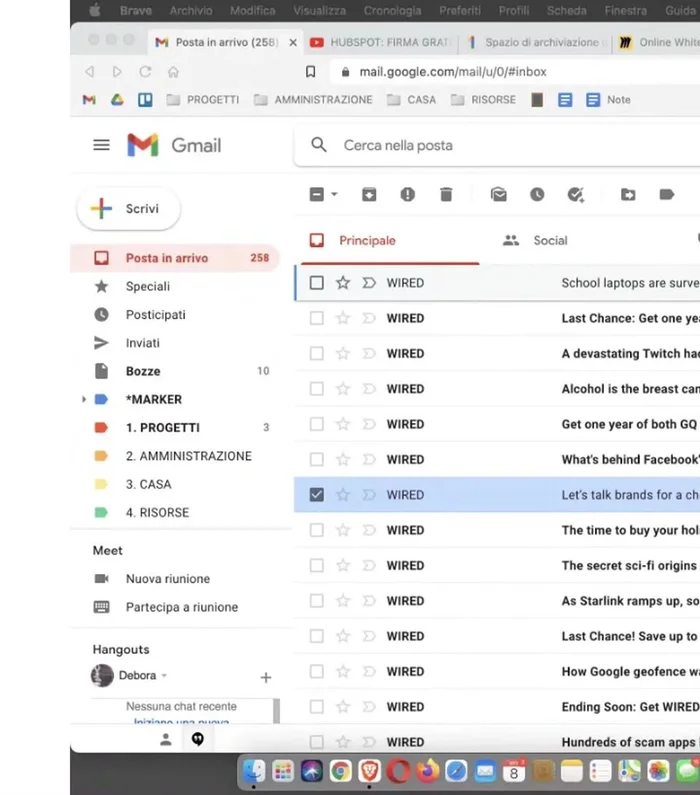Image resolution: width=700 pixels, height=795 pixels.
Task: Star the 'Alcohol is the breast' email
Action: (x=343, y=389)
